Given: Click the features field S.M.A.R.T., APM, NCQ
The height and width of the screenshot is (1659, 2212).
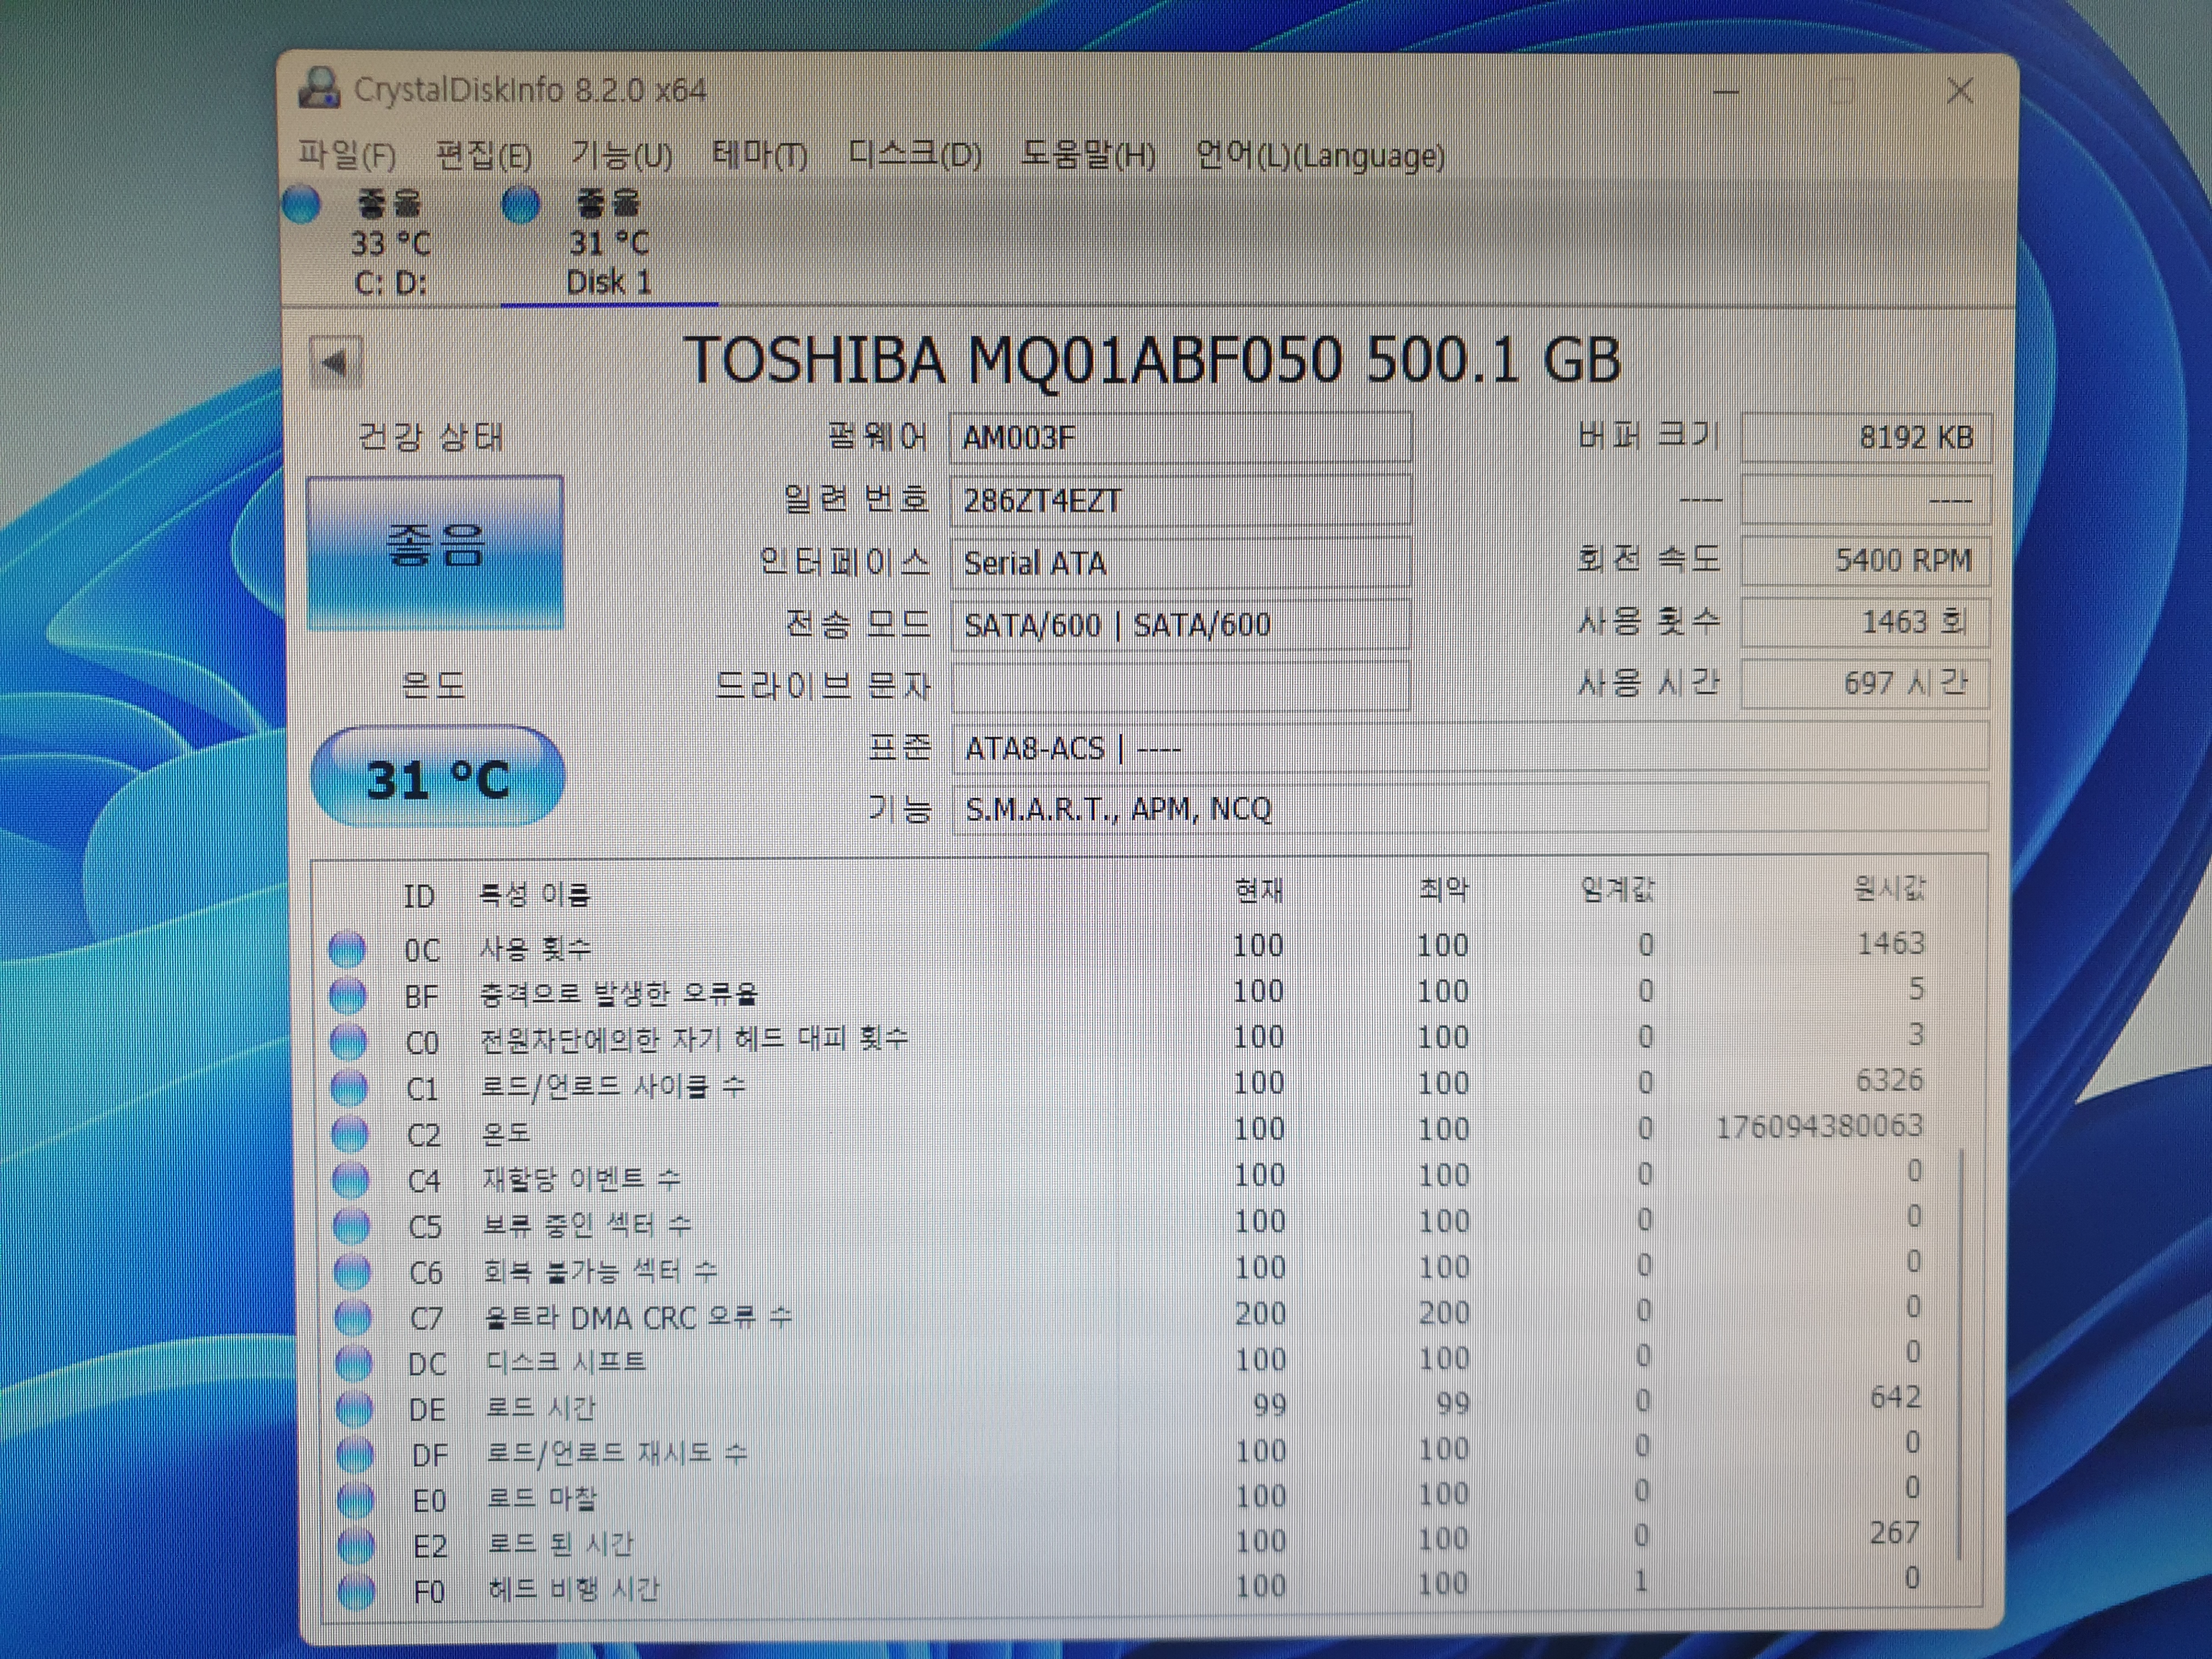Looking at the screenshot, I should (x=1469, y=808).
